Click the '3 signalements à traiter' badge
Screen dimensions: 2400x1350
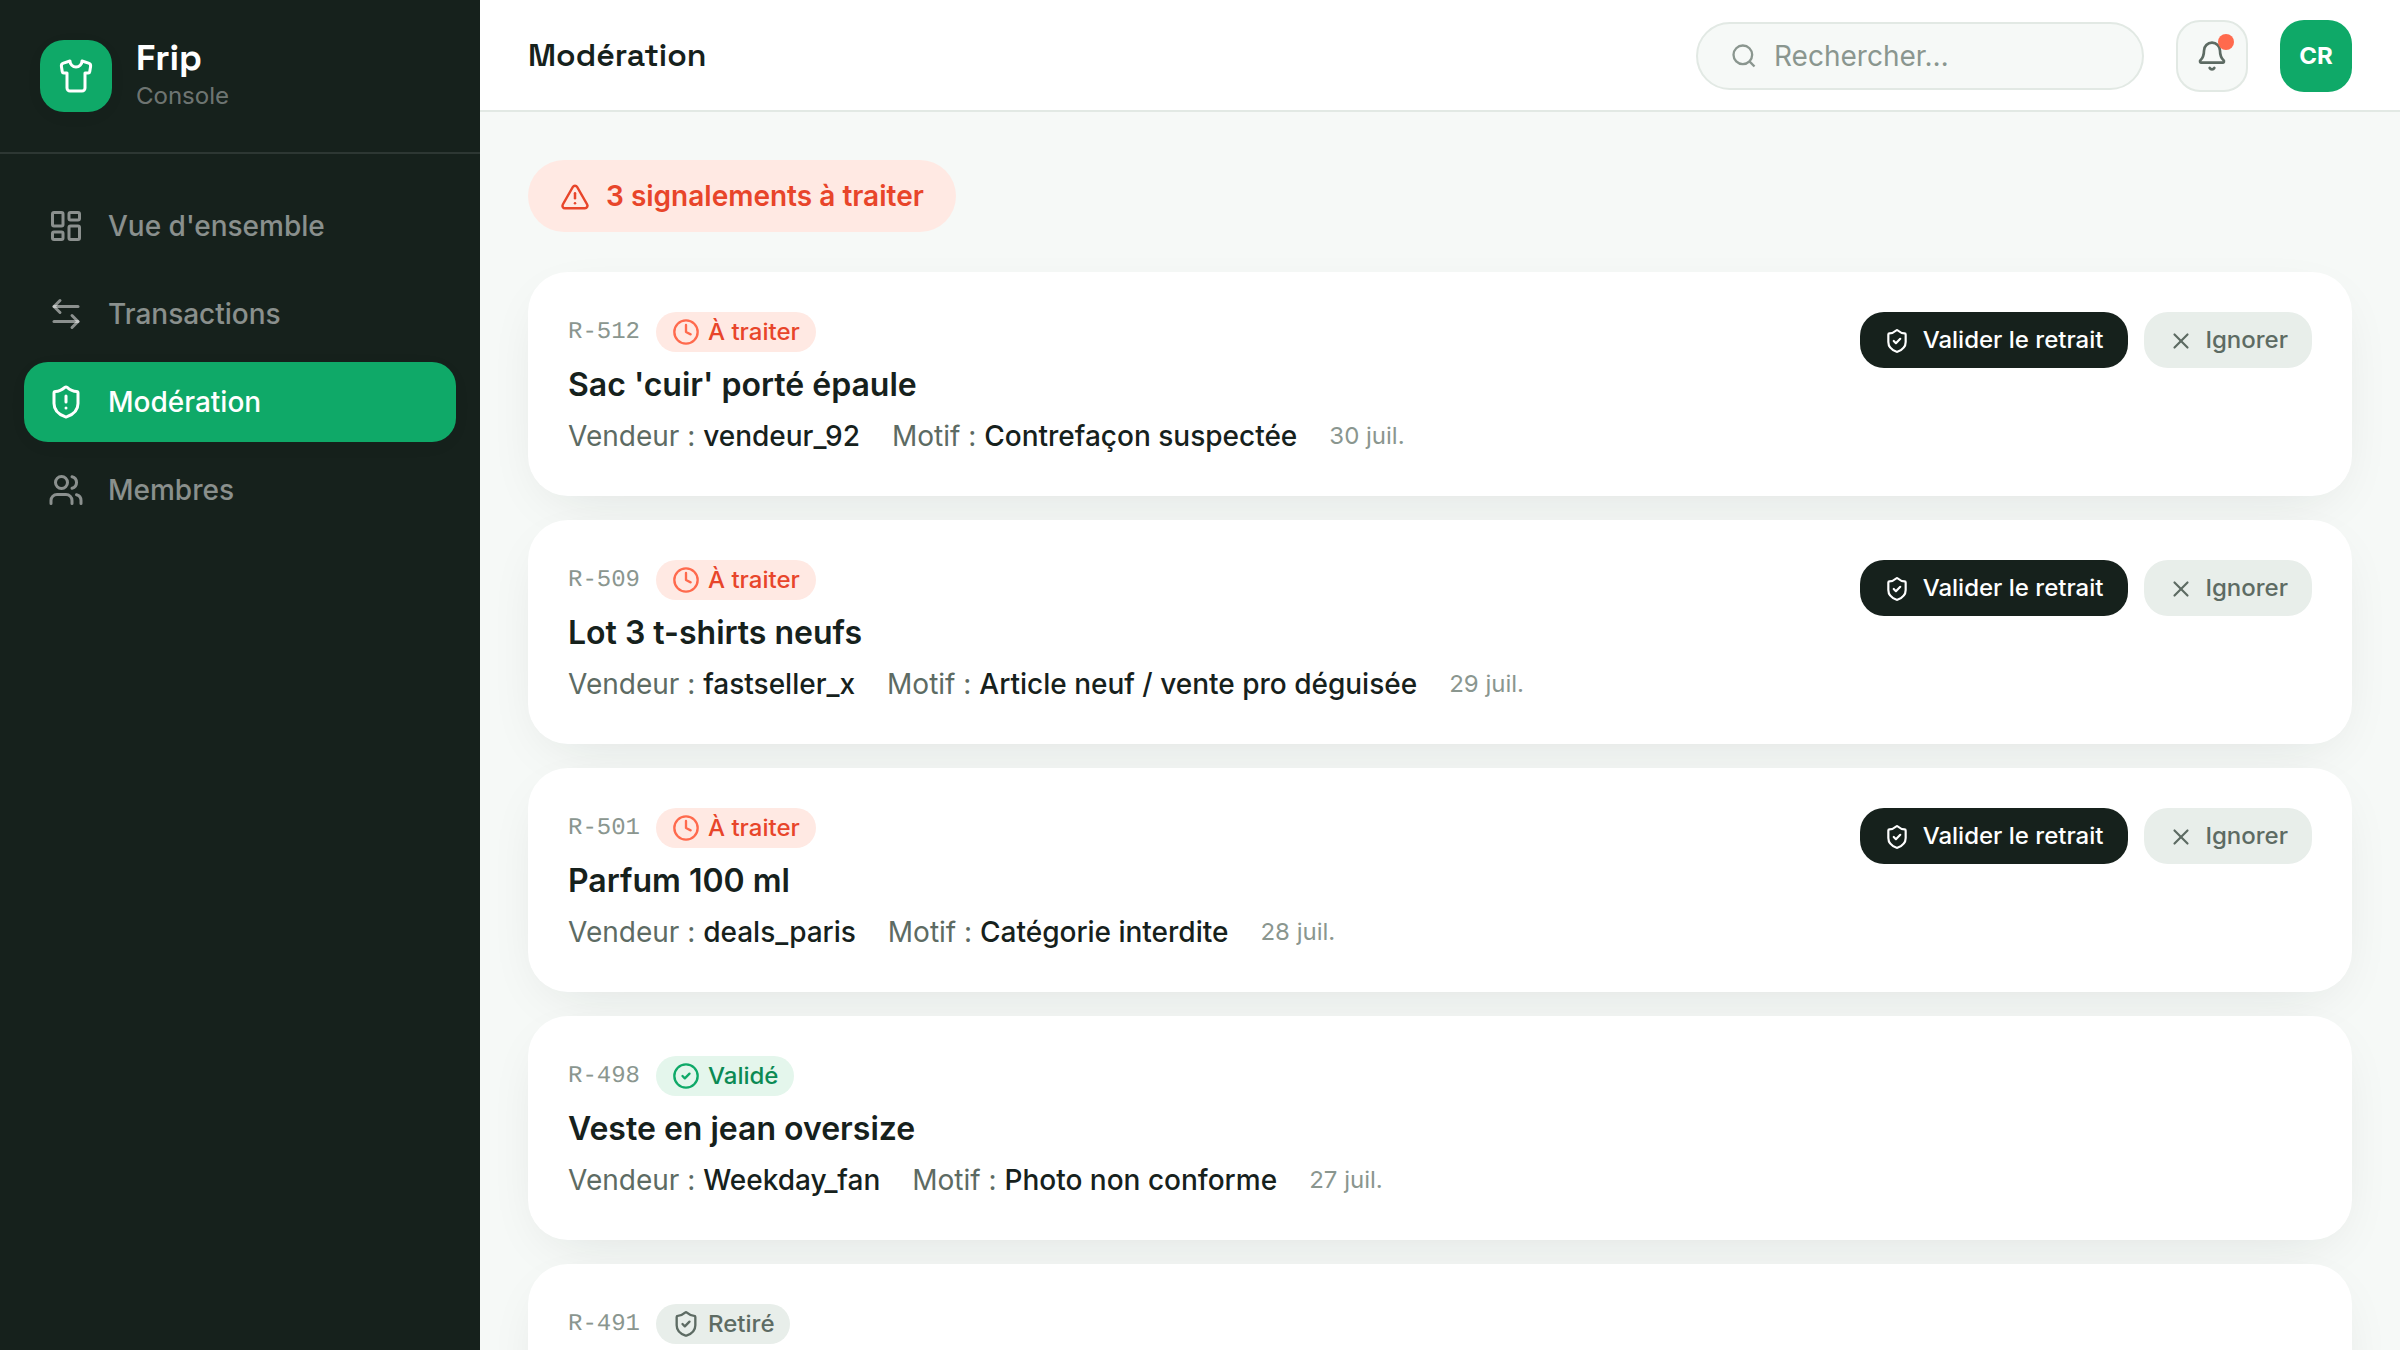click(x=742, y=196)
